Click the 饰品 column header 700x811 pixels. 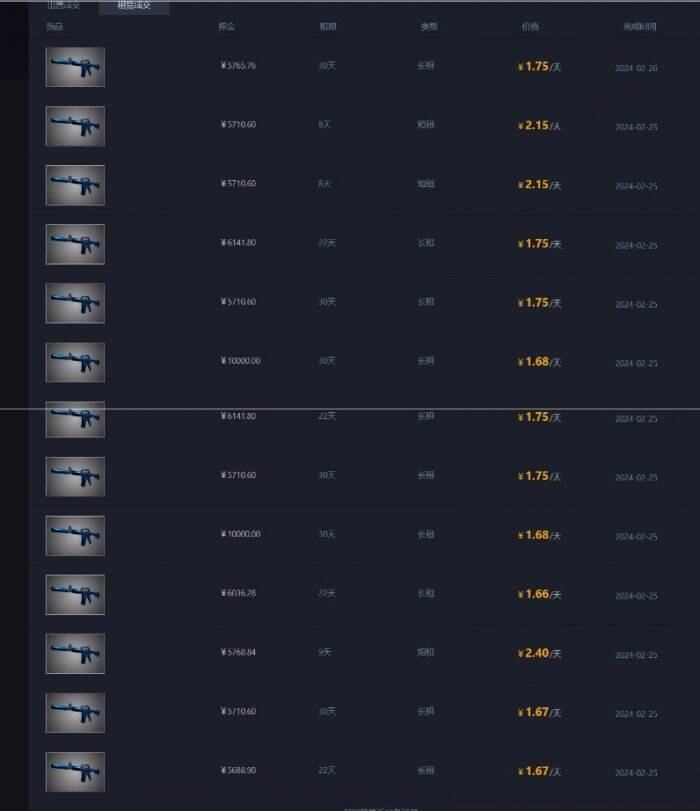[x=55, y=26]
